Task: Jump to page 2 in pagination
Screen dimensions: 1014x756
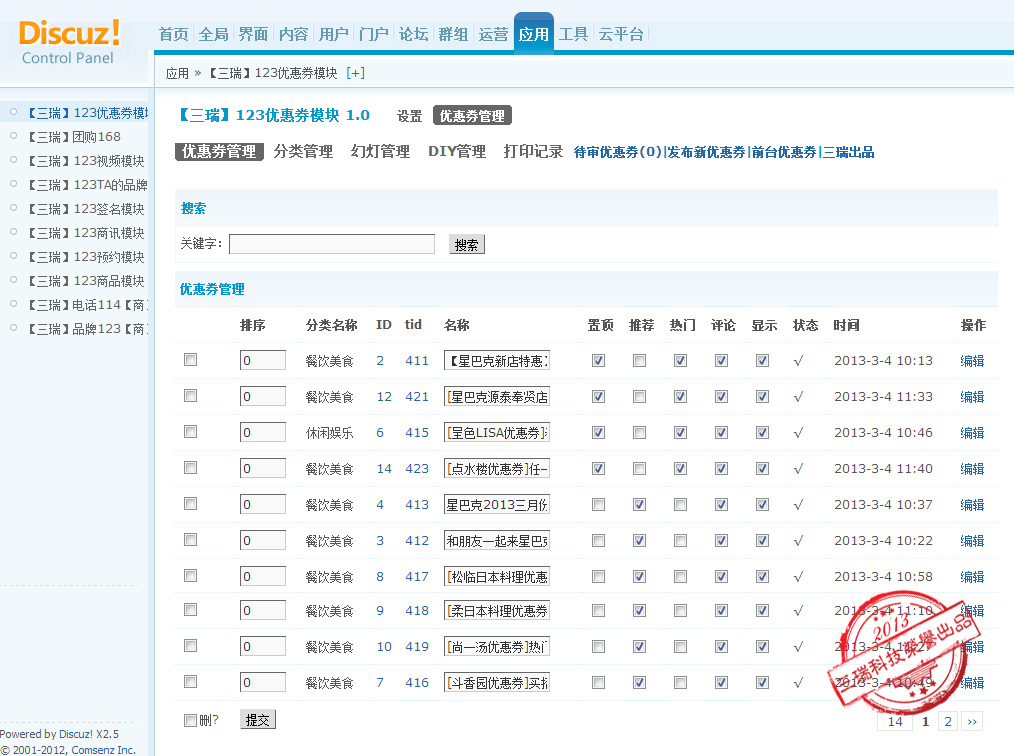Action: point(947,721)
